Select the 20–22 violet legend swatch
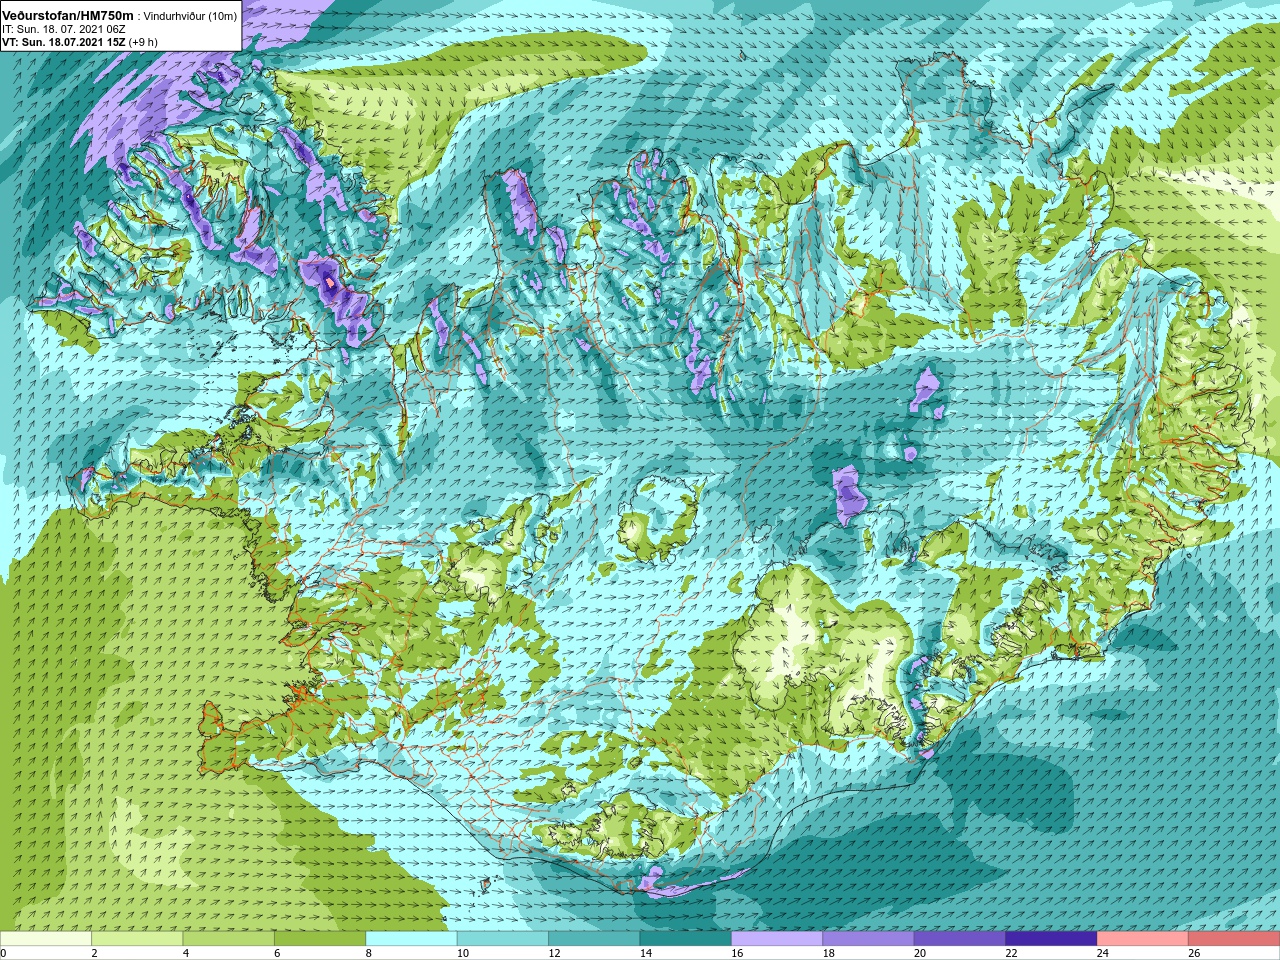The height and width of the screenshot is (960, 1280). point(960,939)
